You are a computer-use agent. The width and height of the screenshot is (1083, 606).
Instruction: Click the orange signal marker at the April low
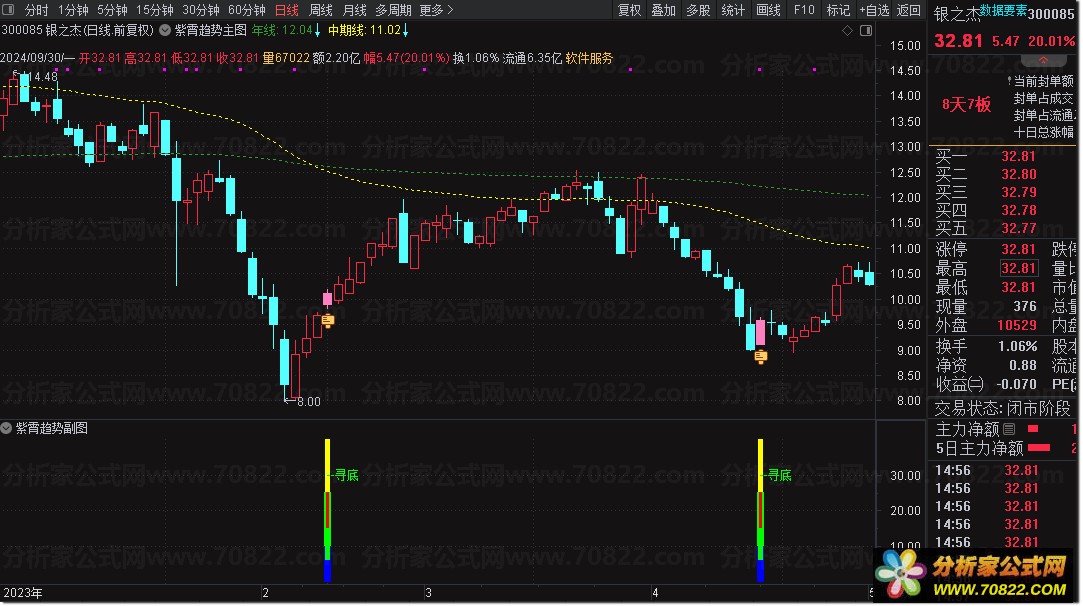click(760, 357)
